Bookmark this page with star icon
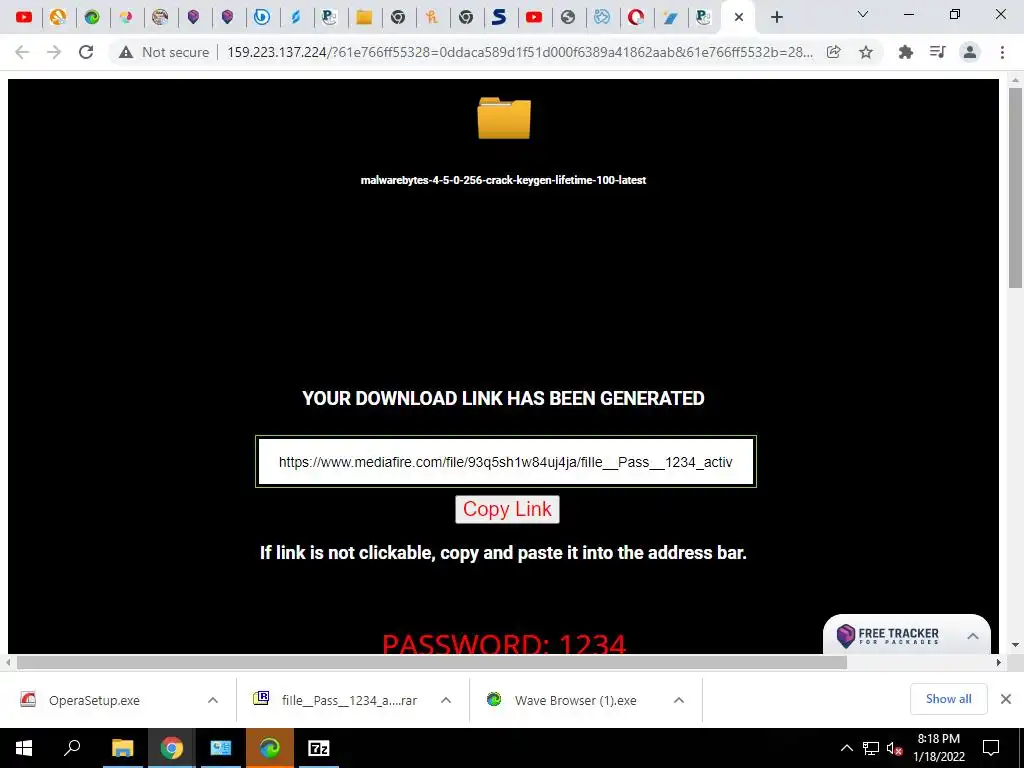This screenshot has height=768, width=1024. coord(866,52)
